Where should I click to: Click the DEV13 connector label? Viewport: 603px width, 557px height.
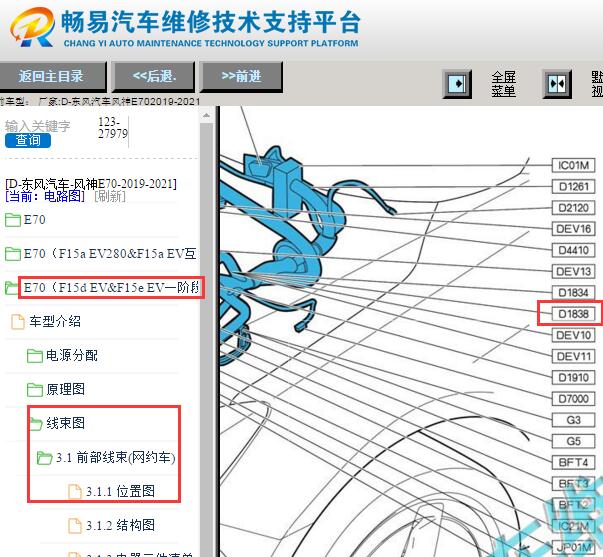click(573, 272)
